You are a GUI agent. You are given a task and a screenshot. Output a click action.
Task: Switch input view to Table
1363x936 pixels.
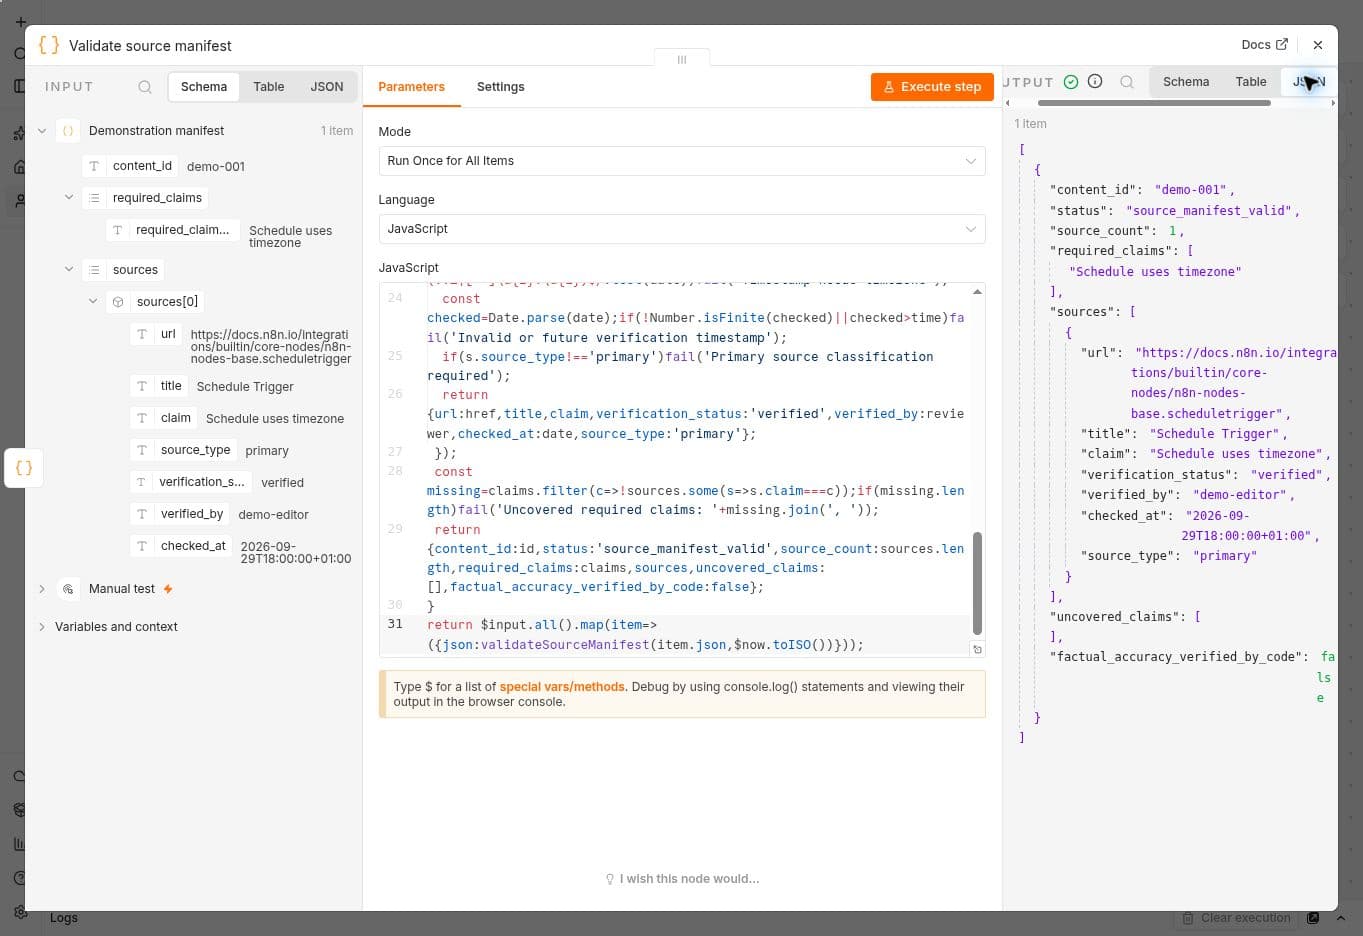click(268, 87)
